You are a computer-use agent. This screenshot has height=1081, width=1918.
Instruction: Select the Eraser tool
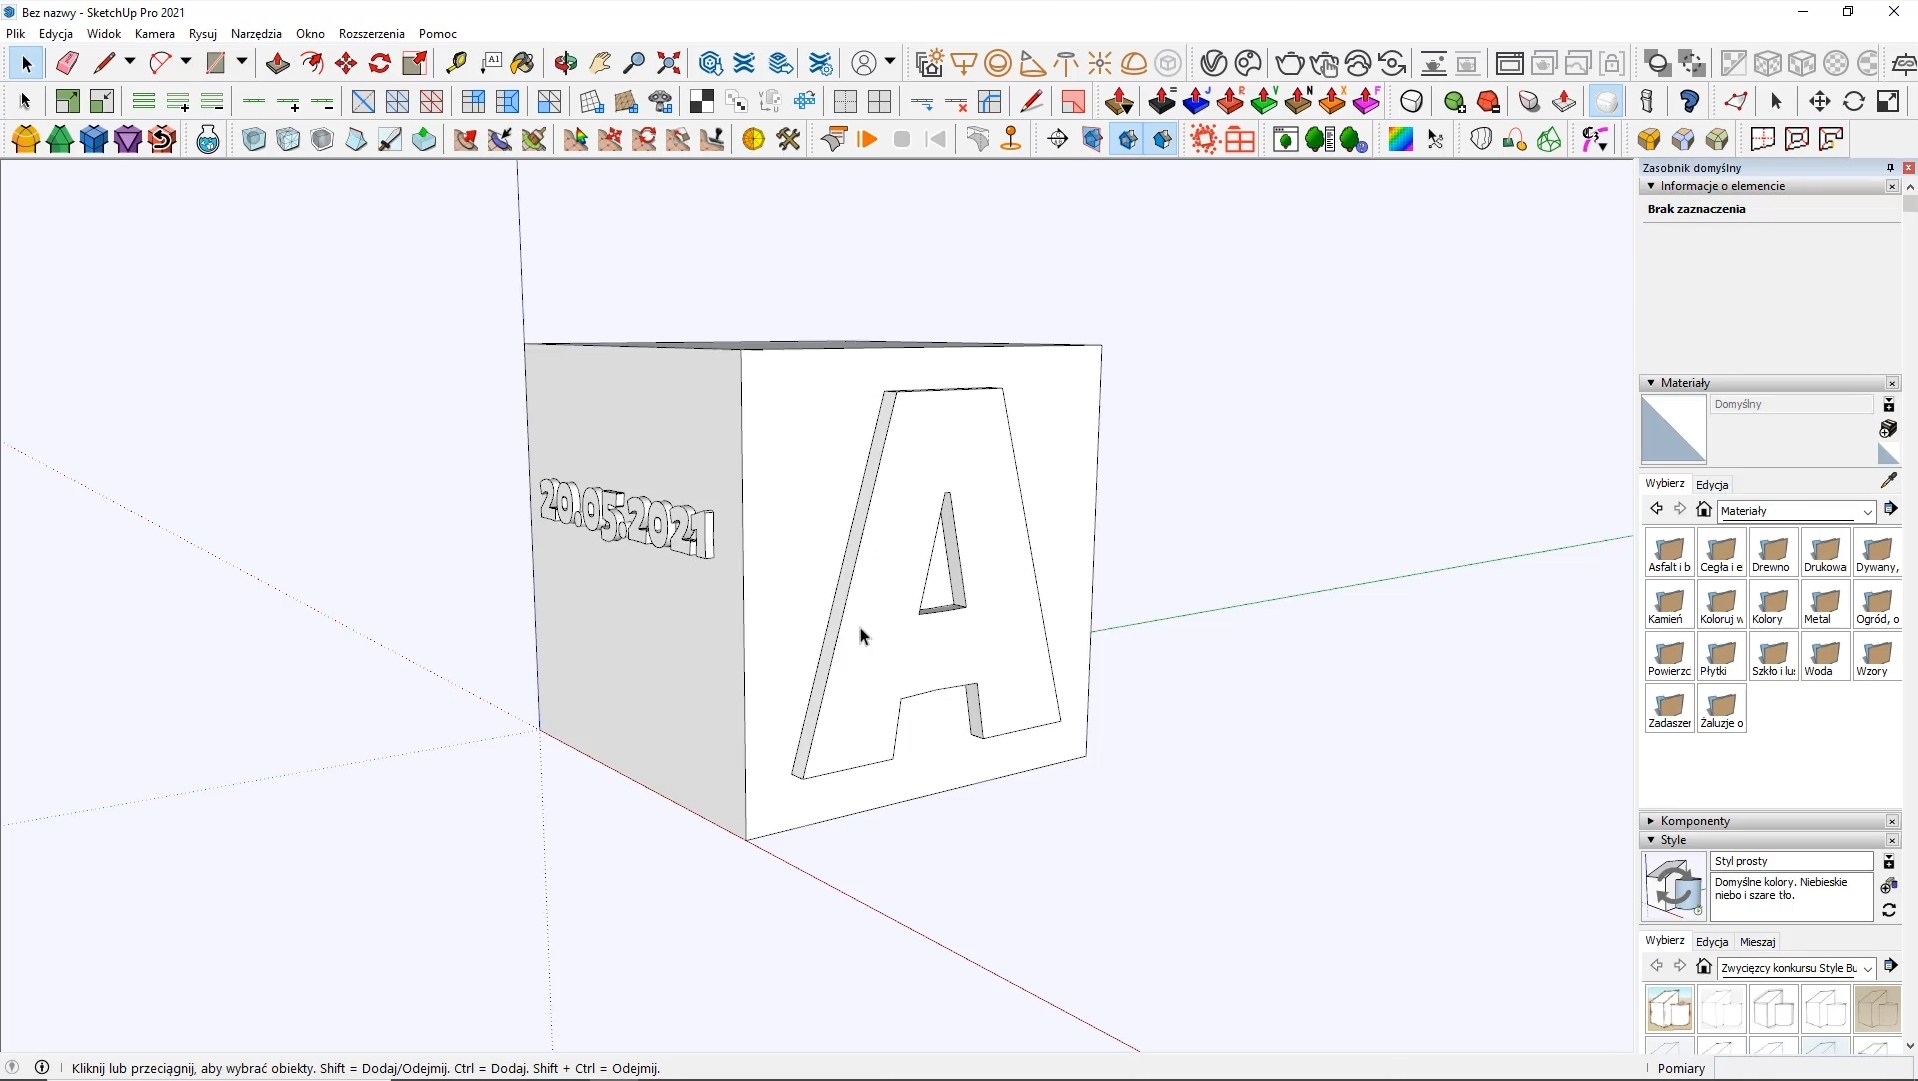pyautogui.click(x=68, y=63)
